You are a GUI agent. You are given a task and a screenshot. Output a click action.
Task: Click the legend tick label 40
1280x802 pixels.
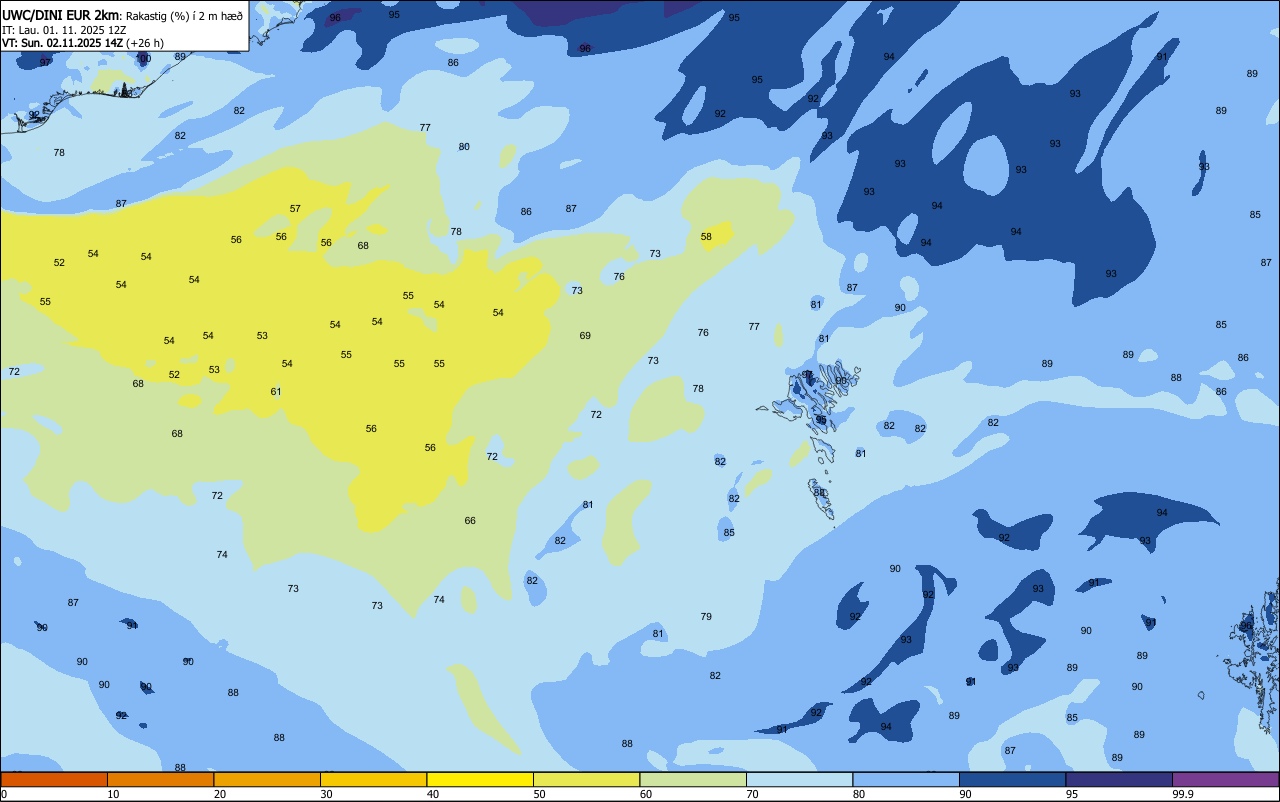click(433, 794)
